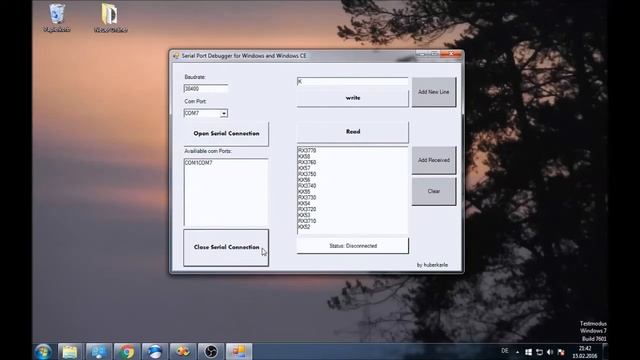
Task: Click the RX3760 line in received box
Action: [x=307, y=162]
